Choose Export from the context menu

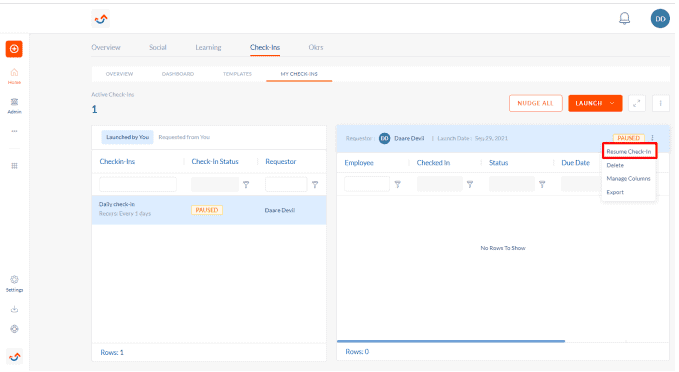615,192
